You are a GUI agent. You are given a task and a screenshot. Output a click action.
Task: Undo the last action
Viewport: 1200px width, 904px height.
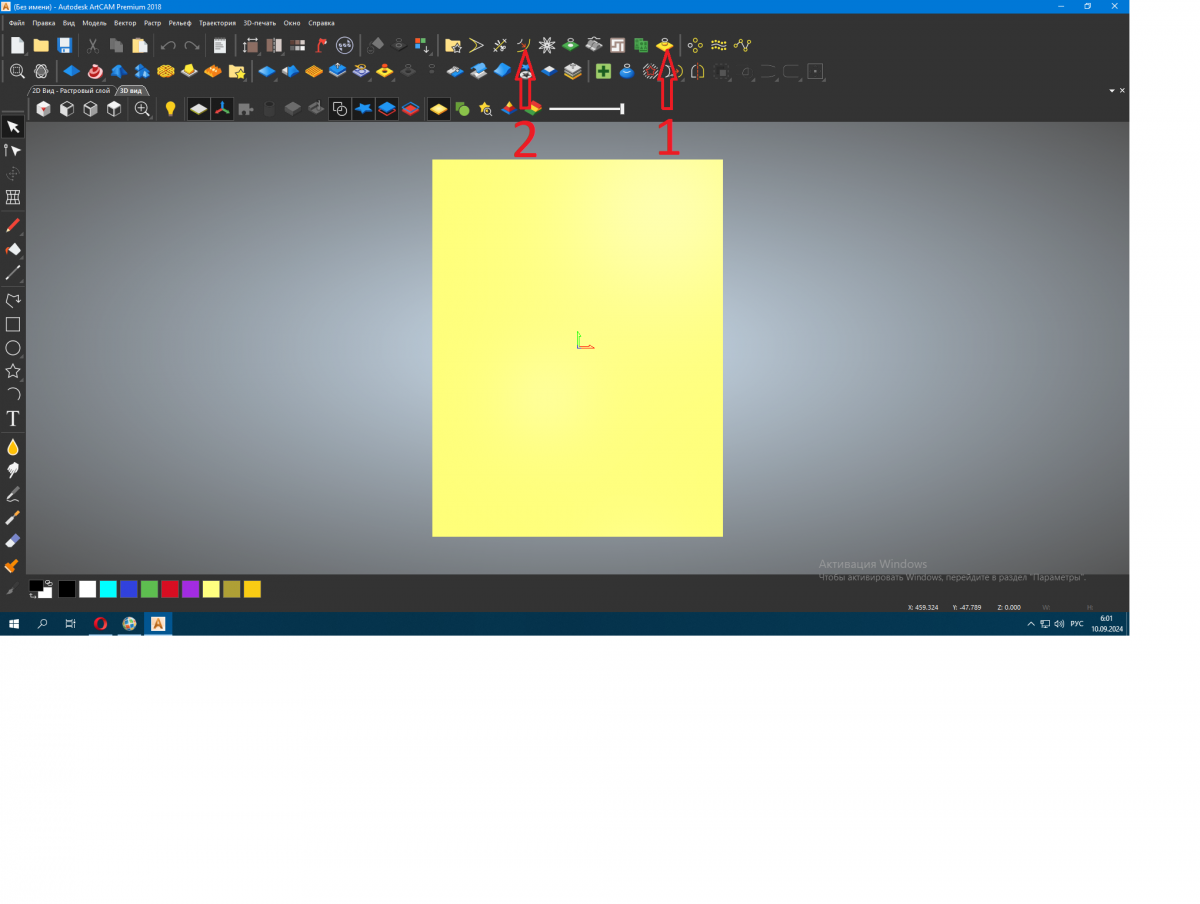point(168,45)
